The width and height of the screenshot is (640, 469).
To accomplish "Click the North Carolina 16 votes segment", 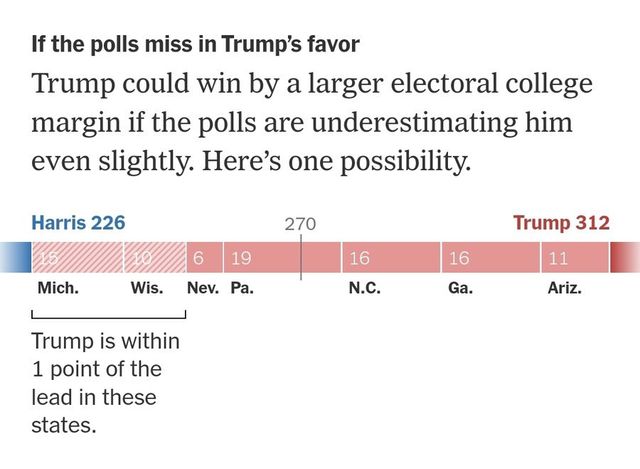I will [x=390, y=258].
